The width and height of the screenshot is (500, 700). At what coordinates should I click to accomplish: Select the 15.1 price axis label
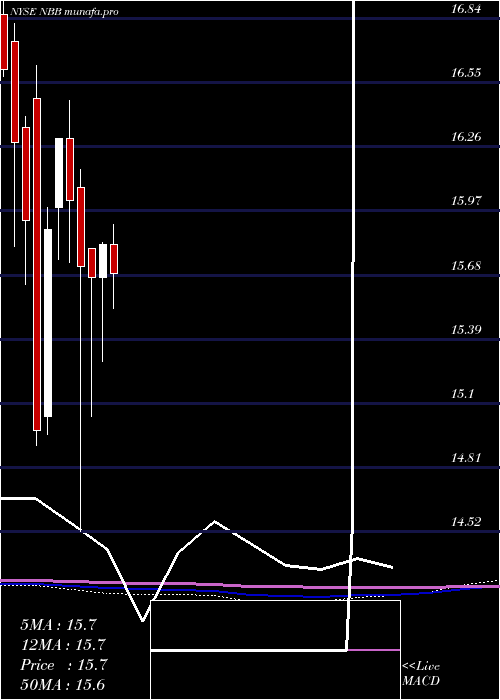462,394
